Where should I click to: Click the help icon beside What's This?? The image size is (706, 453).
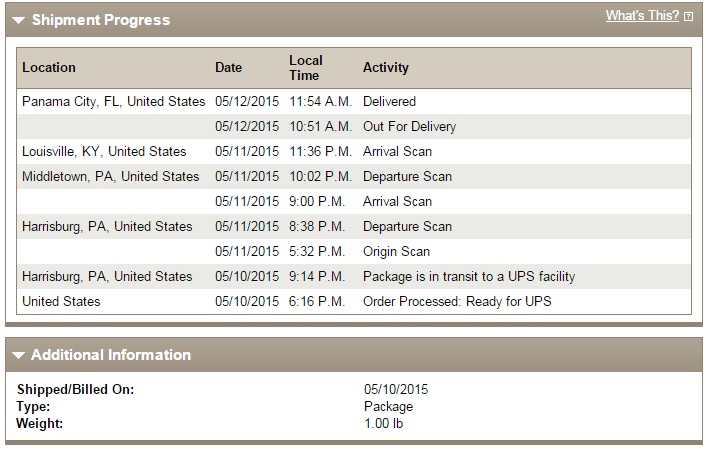click(688, 17)
